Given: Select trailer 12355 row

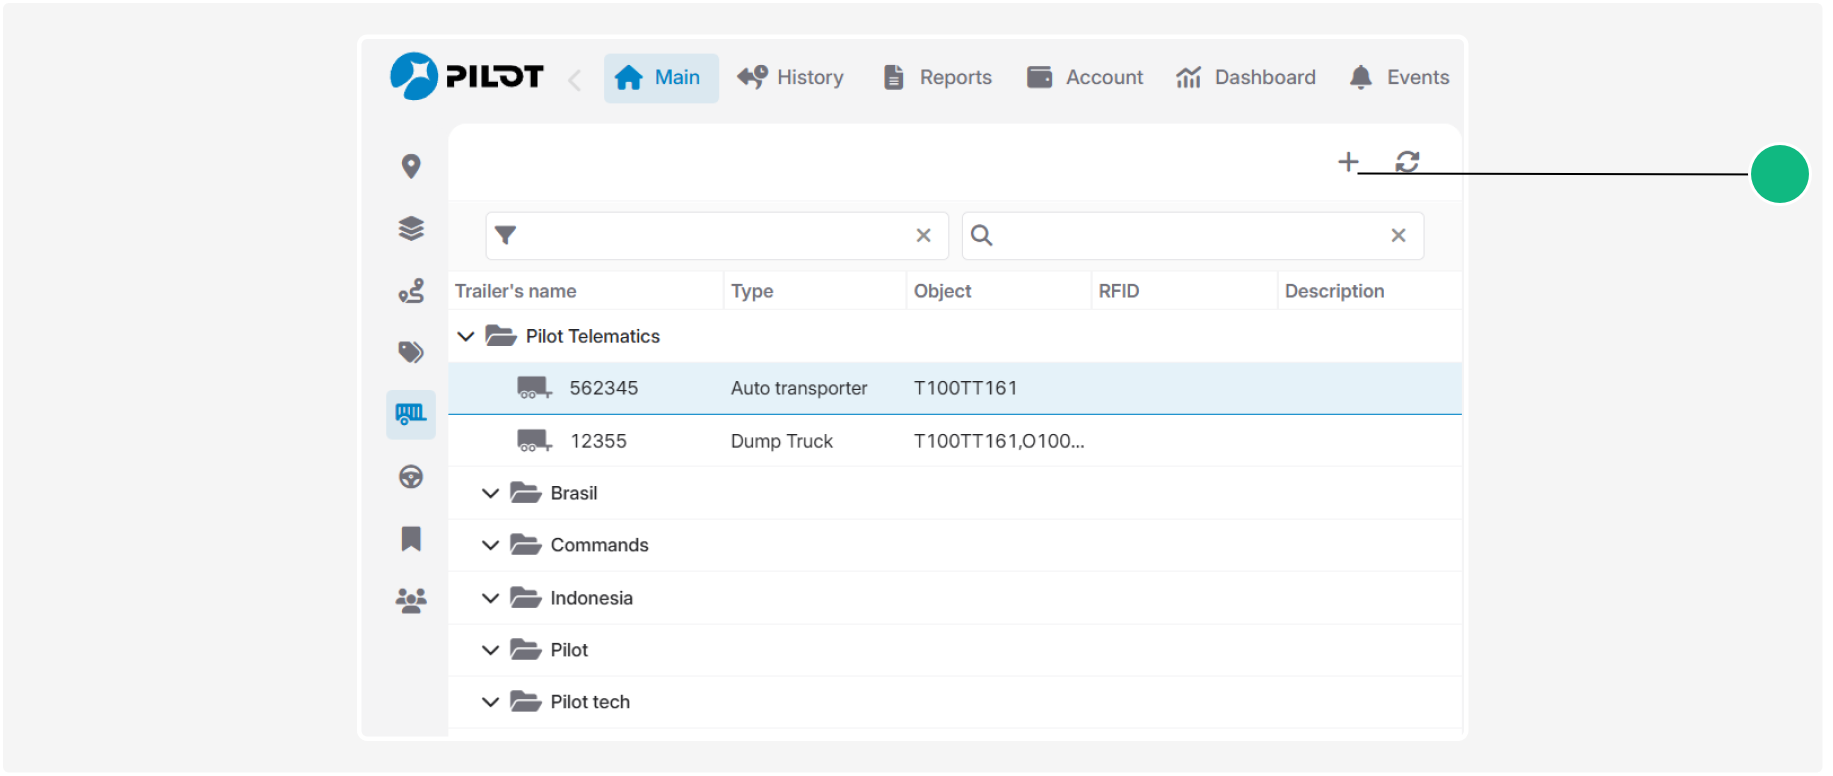Looking at the screenshot, I should click(x=955, y=441).
